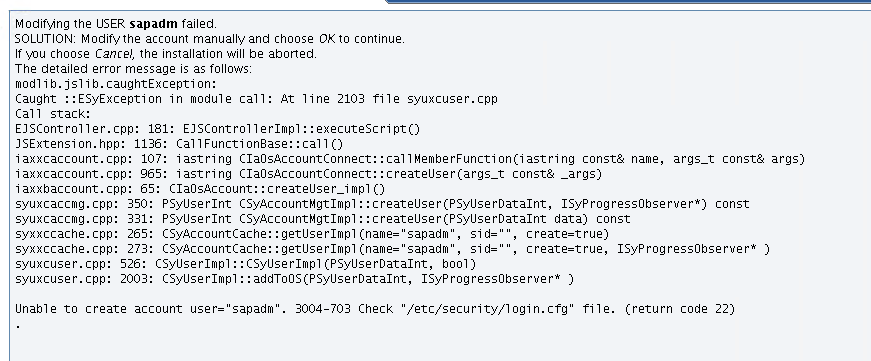The width and height of the screenshot is (871, 361).
Task: Click the bold sapadm username in first line
Action: coord(153,24)
